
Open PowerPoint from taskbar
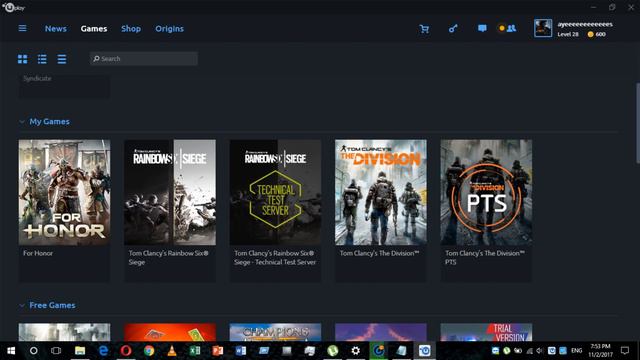(218, 351)
